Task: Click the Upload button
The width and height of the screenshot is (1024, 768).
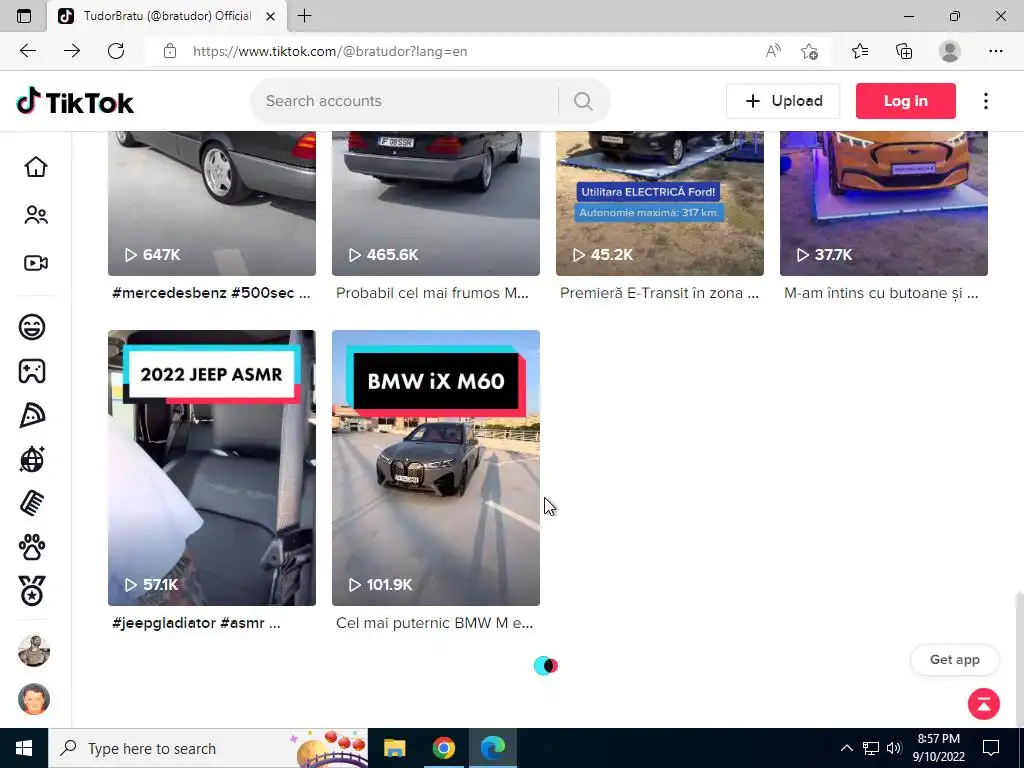Action: tap(783, 101)
